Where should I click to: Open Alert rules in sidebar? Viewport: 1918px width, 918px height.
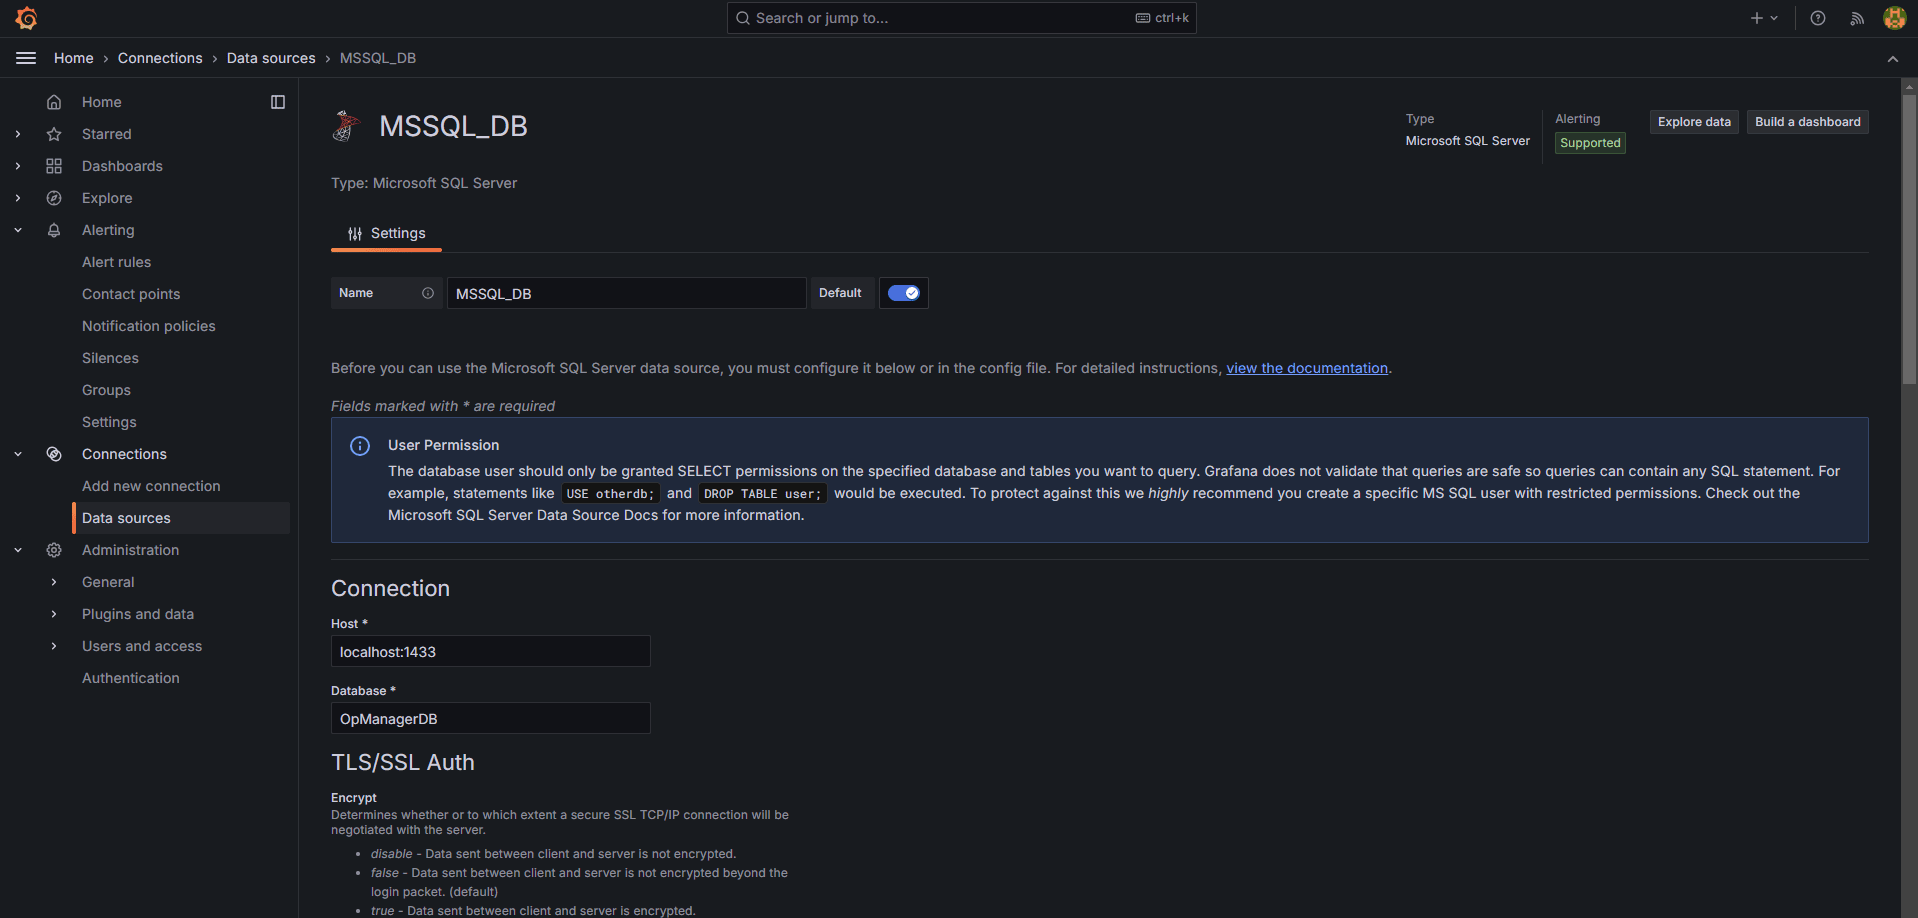pyautogui.click(x=117, y=262)
